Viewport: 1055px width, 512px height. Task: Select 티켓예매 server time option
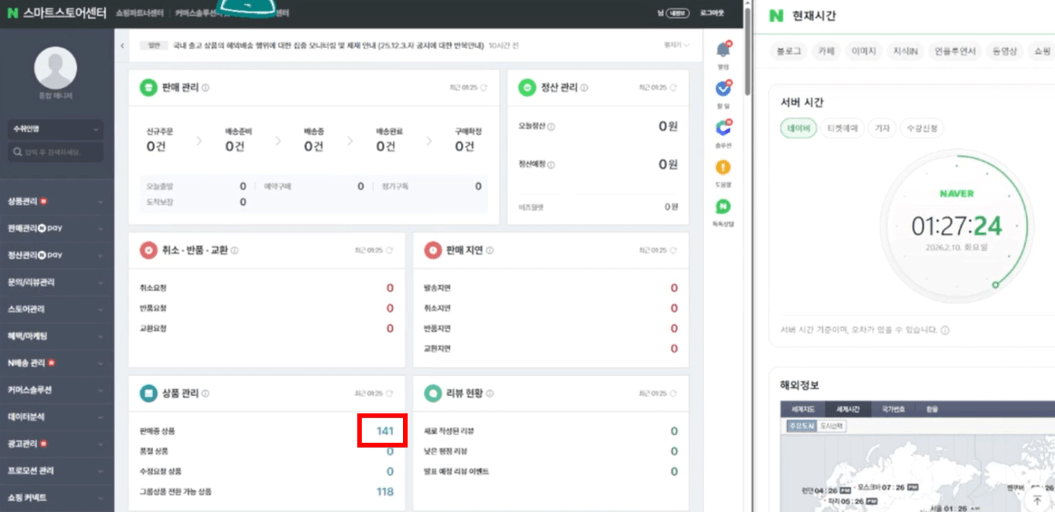click(842, 128)
